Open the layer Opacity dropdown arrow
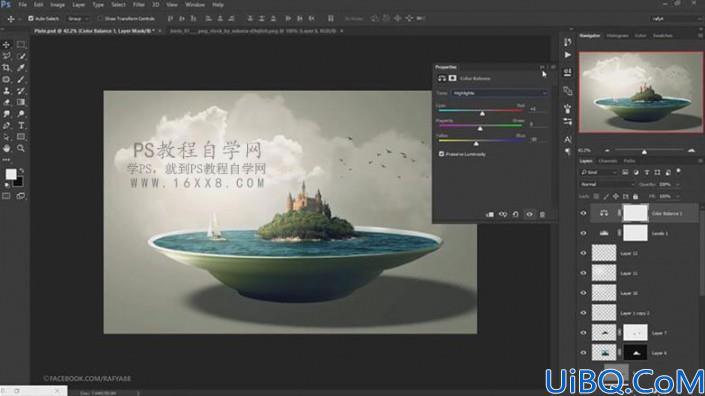Image resolution: width=705 pixels, height=396 pixels. tap(677, 184)
